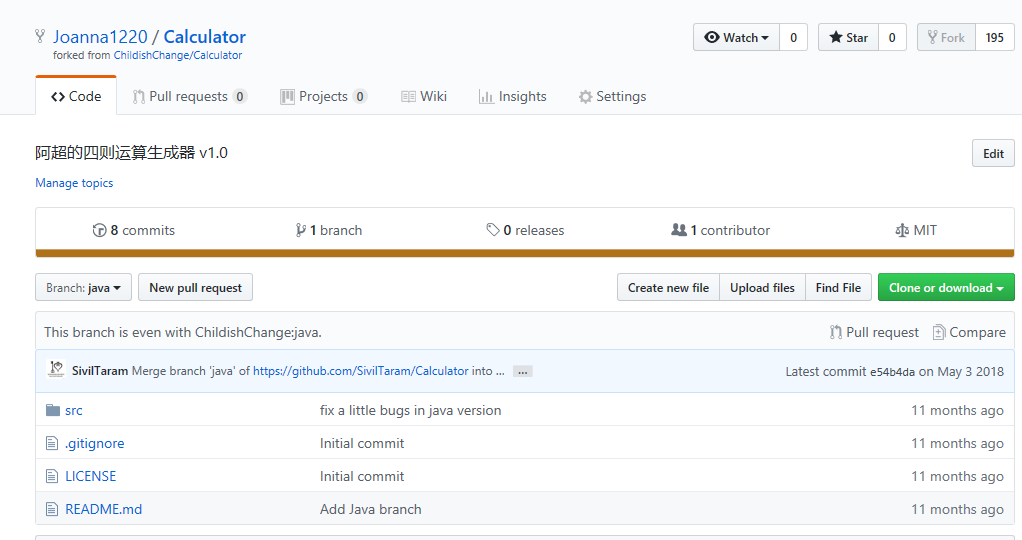Open the Watch dropdown
The height and width of the screenshot is (540, 1022).
click(736, 37)
